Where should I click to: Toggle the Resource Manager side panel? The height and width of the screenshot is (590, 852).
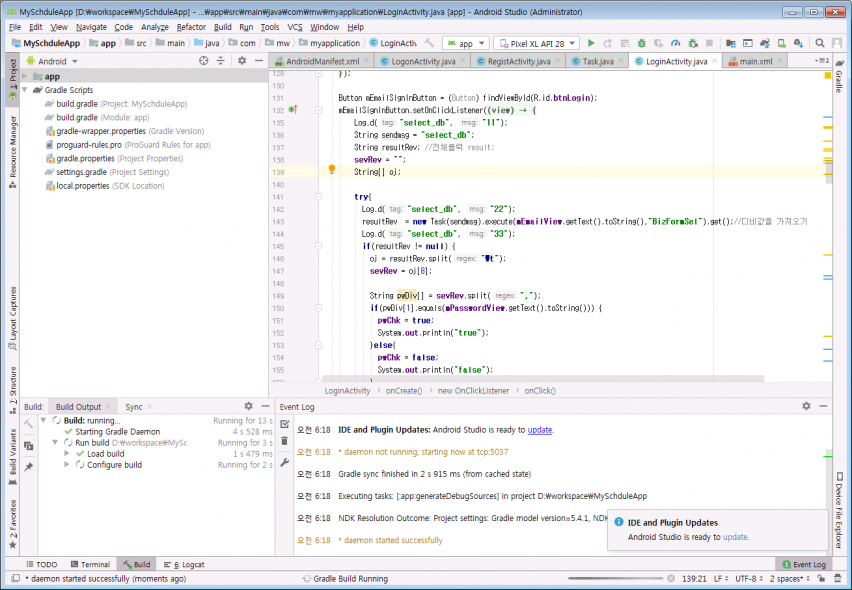pyautogui.click(x=12, y=152)
